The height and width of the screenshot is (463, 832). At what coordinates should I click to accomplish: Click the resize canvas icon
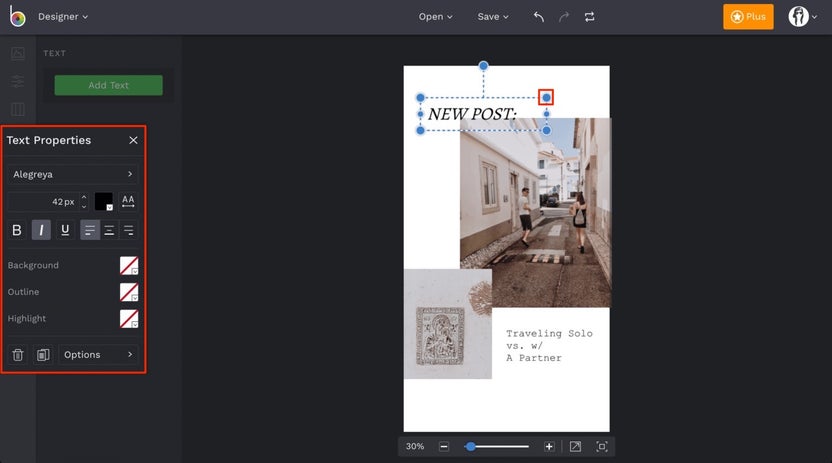tap(575, 447)
